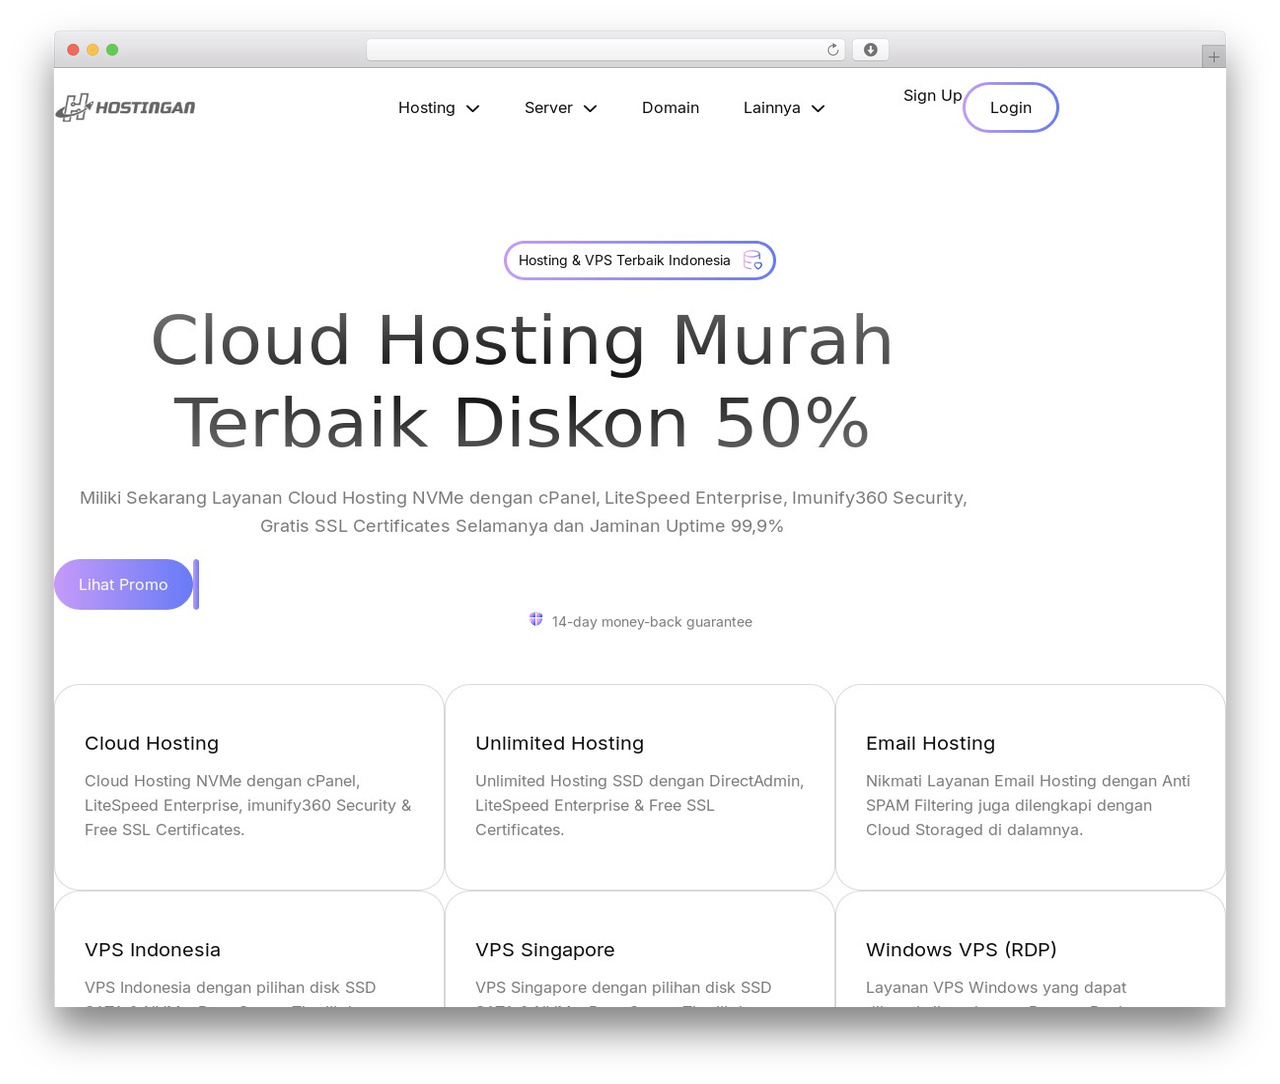Click the Hosting & VPS Terbaik Indonesia badge
The height and width of the screenshot is (1084, 1280).
pos(640,260)
